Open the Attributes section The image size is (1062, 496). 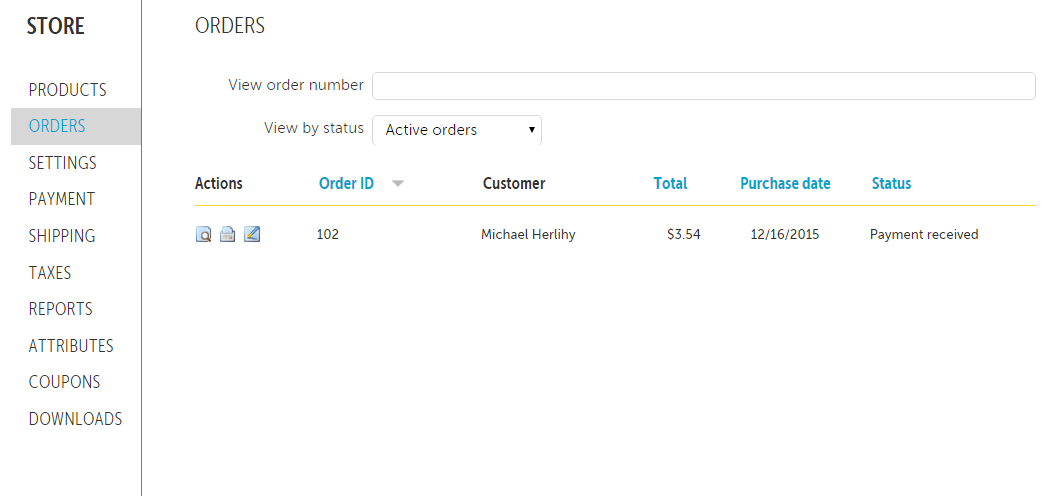(71, 346)
